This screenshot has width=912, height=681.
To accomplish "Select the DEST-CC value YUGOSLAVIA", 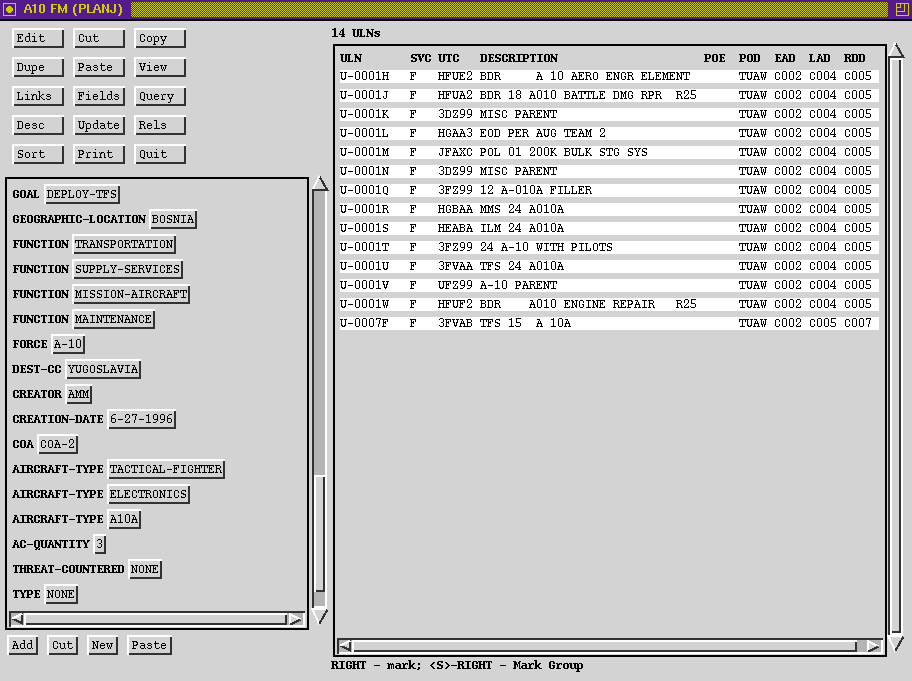I will 103,369.
